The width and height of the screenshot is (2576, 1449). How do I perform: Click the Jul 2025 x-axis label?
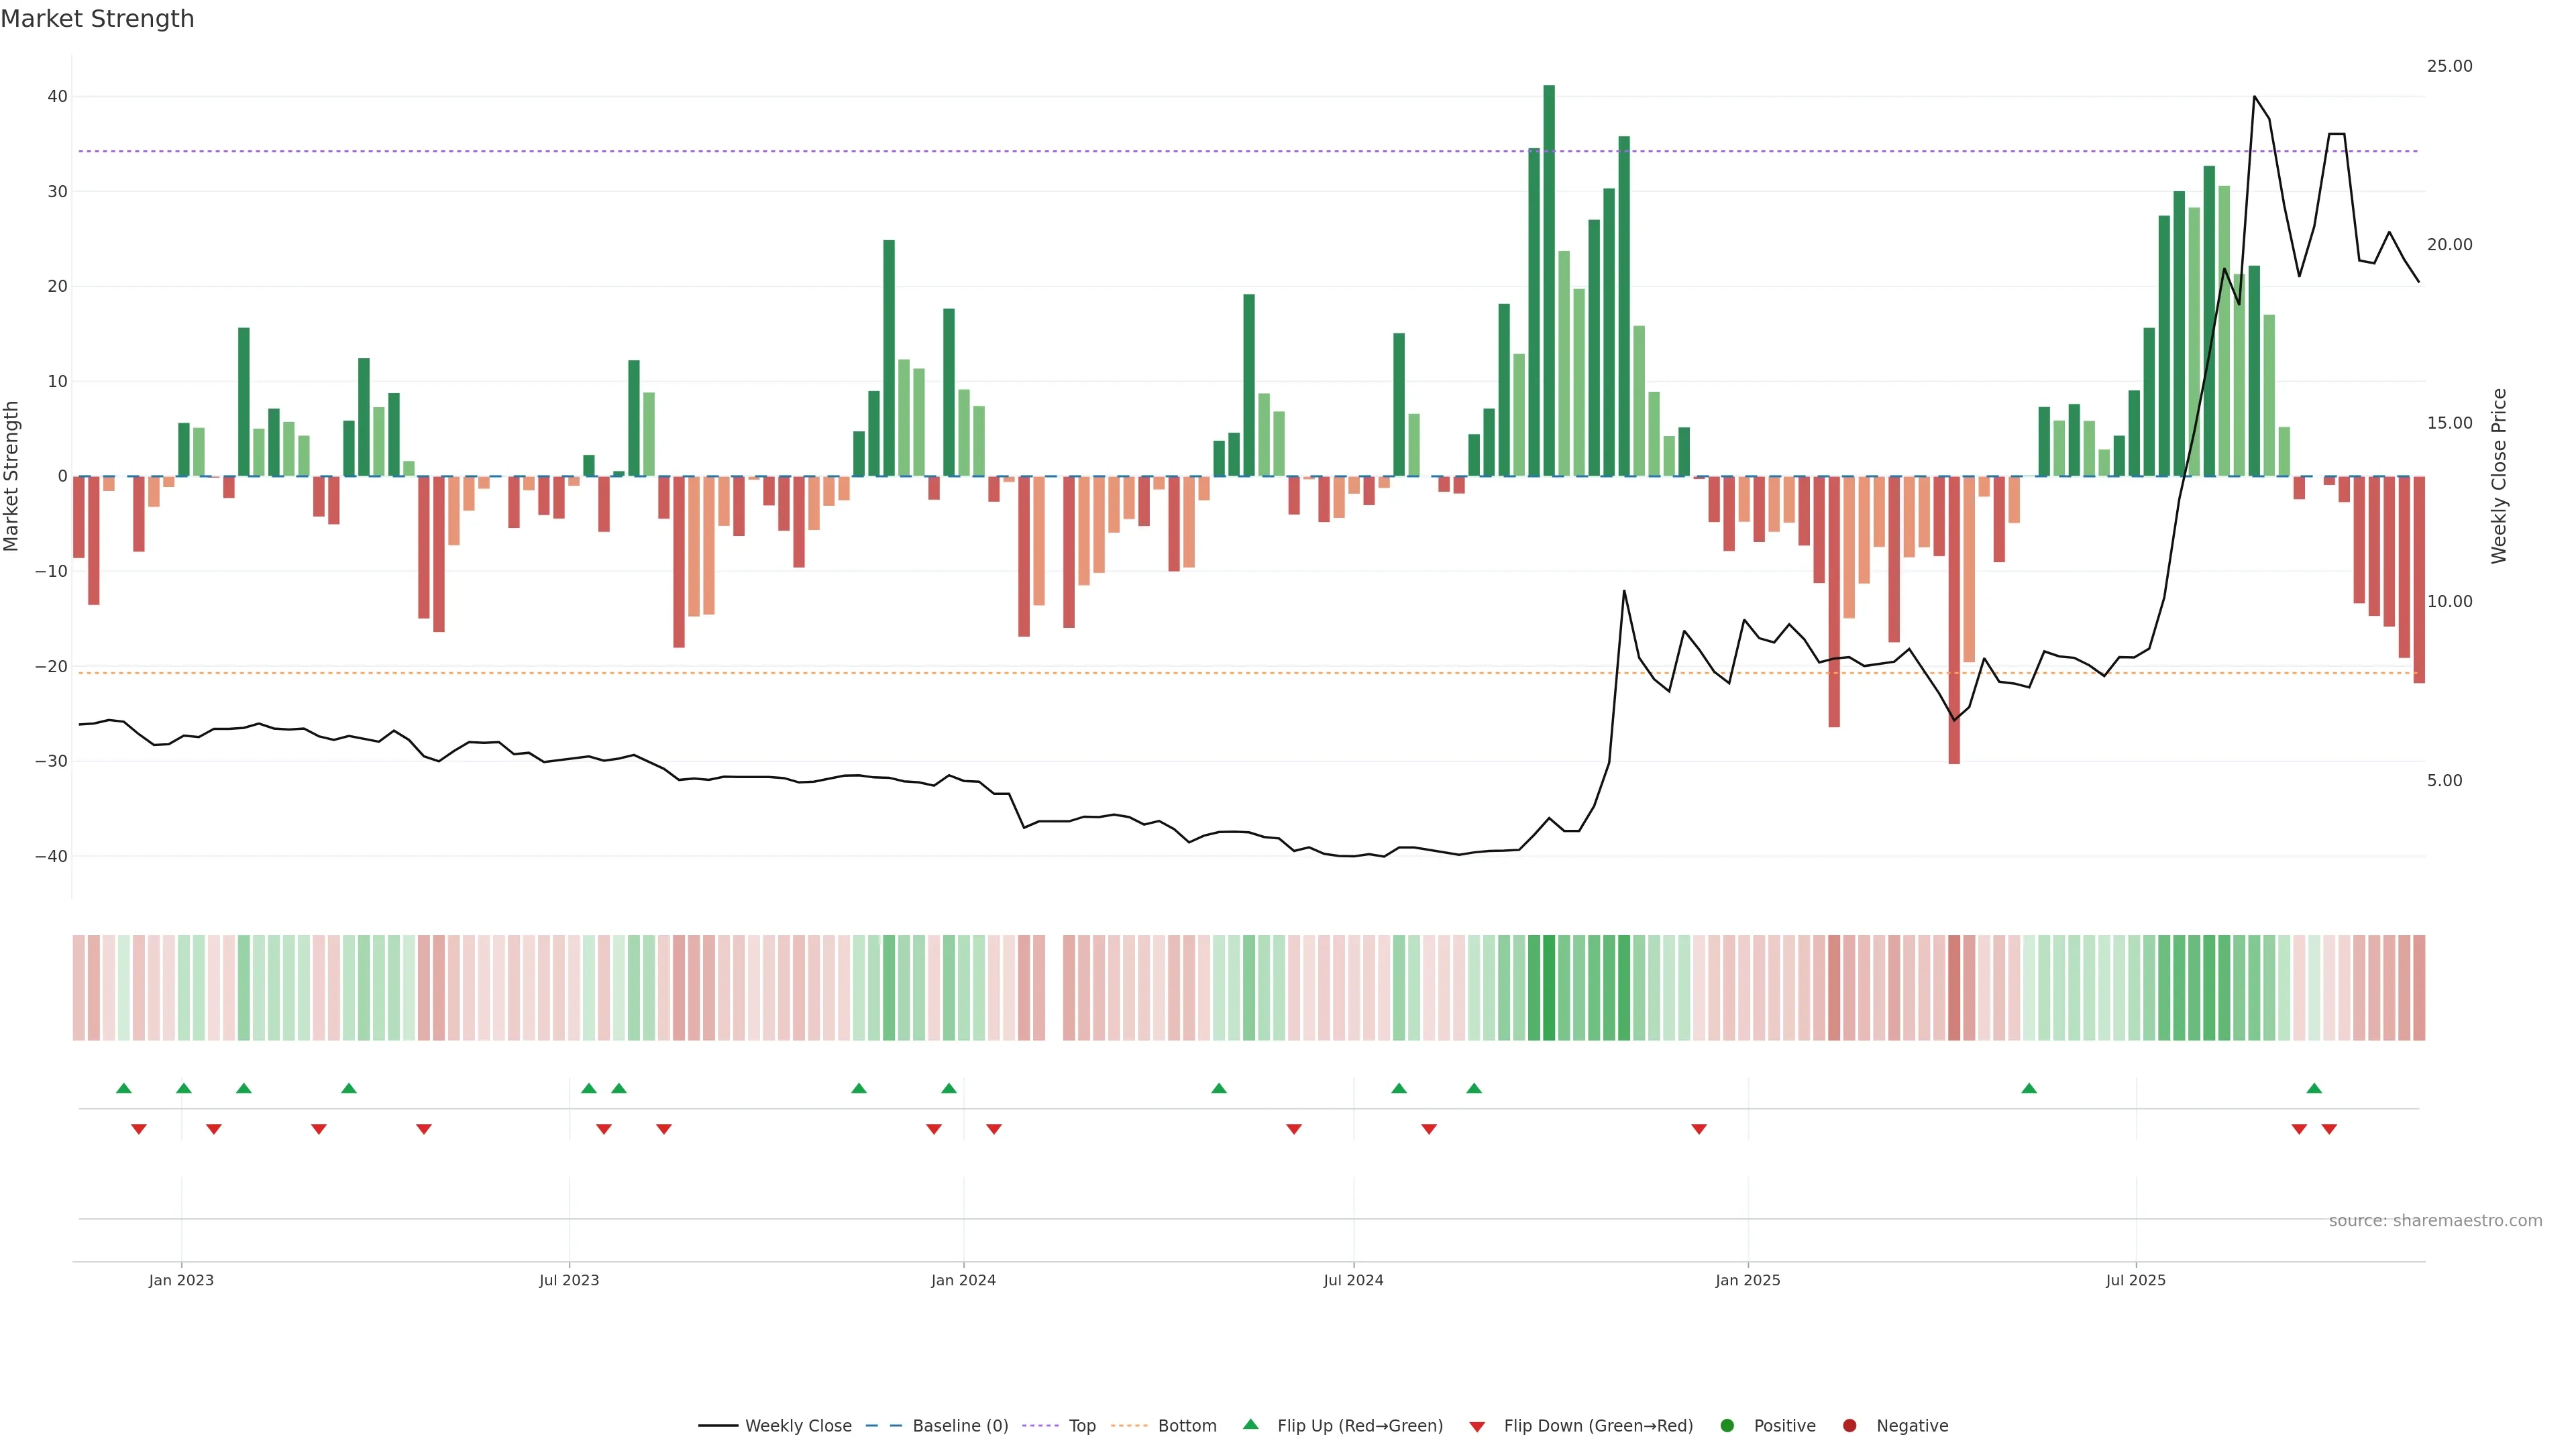tap(2135, 1280)
